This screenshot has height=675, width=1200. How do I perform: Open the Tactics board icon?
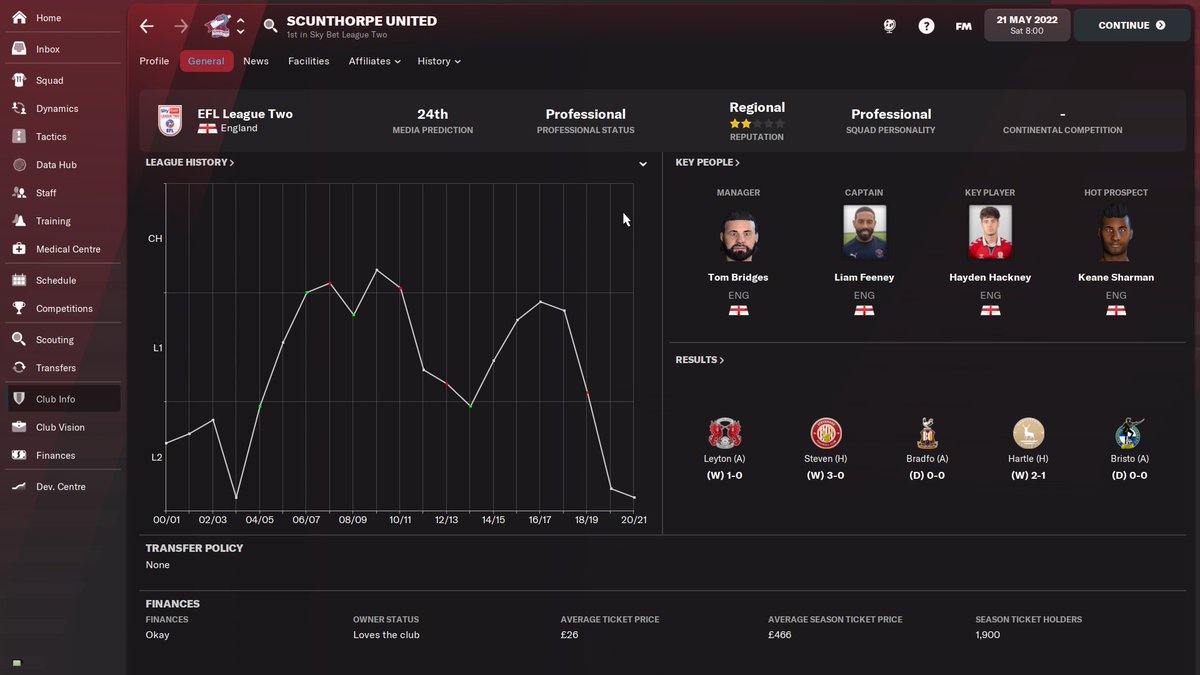tap(19, 136)
